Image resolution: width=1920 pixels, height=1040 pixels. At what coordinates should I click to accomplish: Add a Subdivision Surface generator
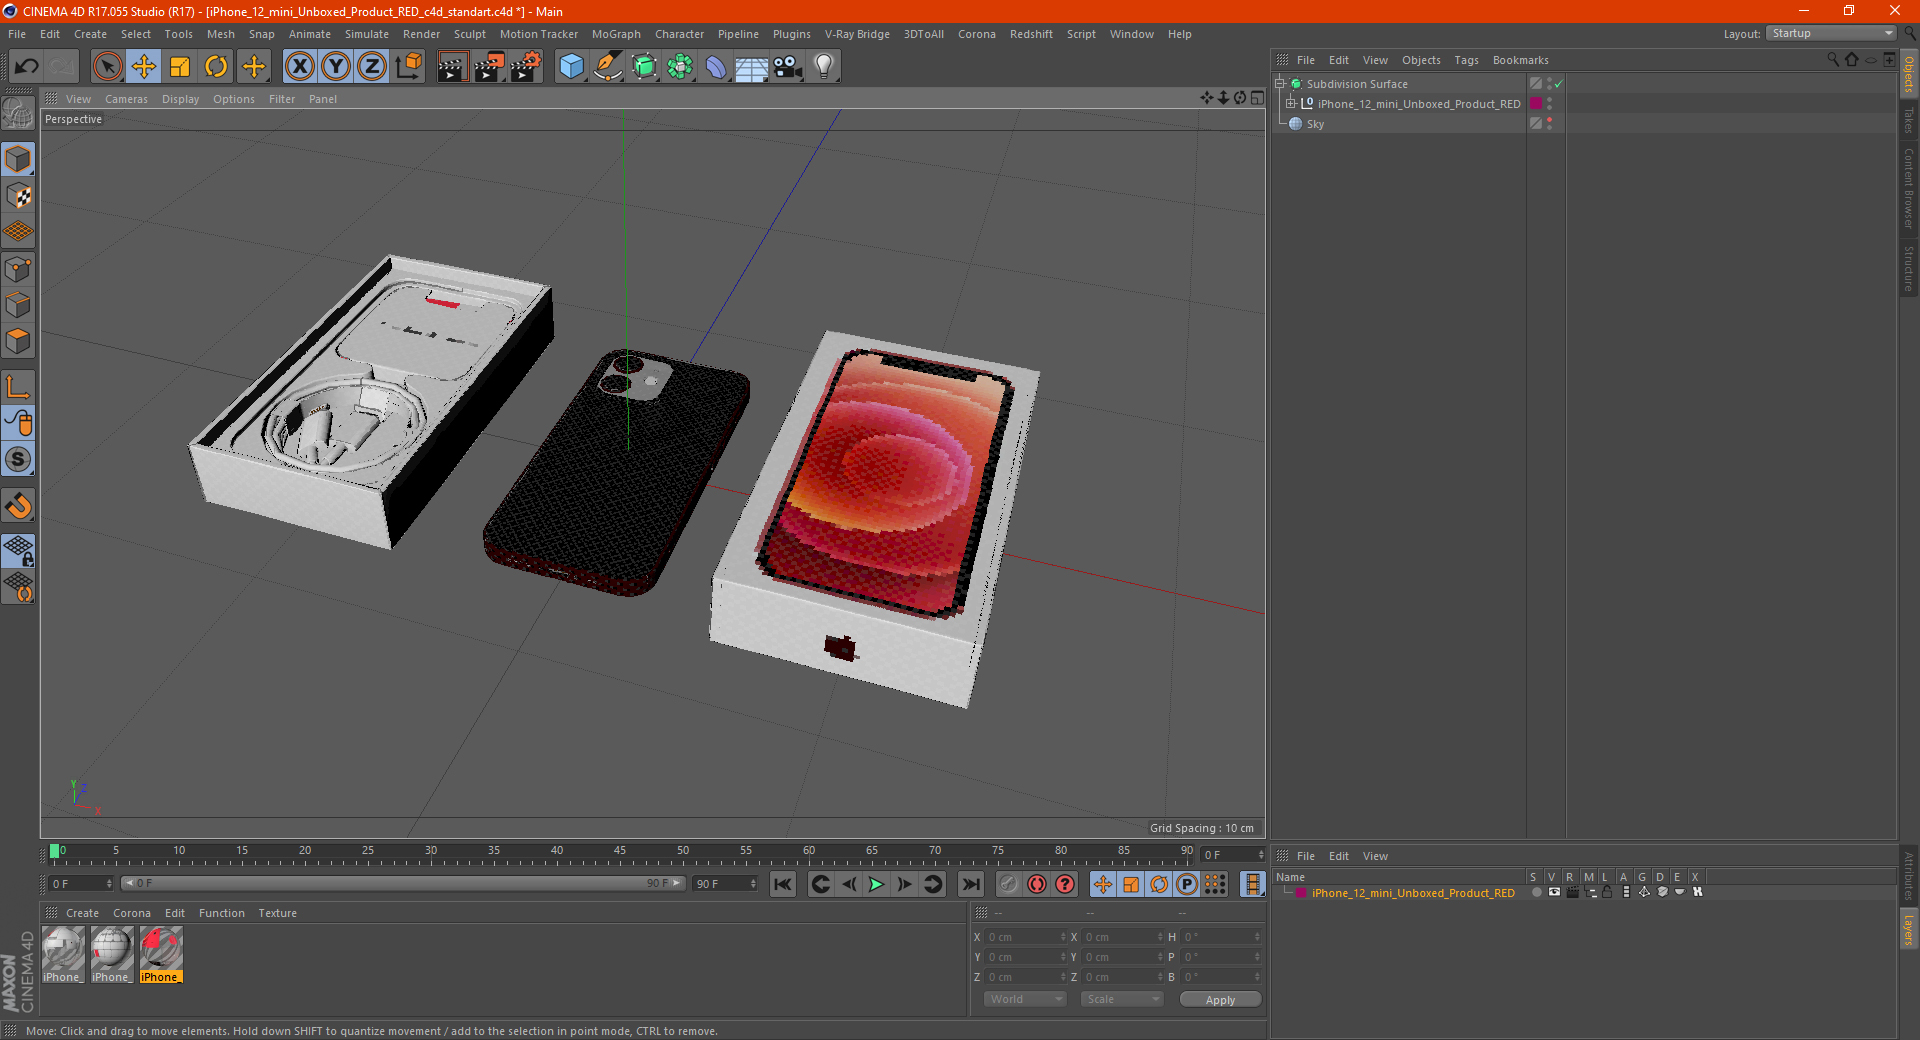[645, 67]
